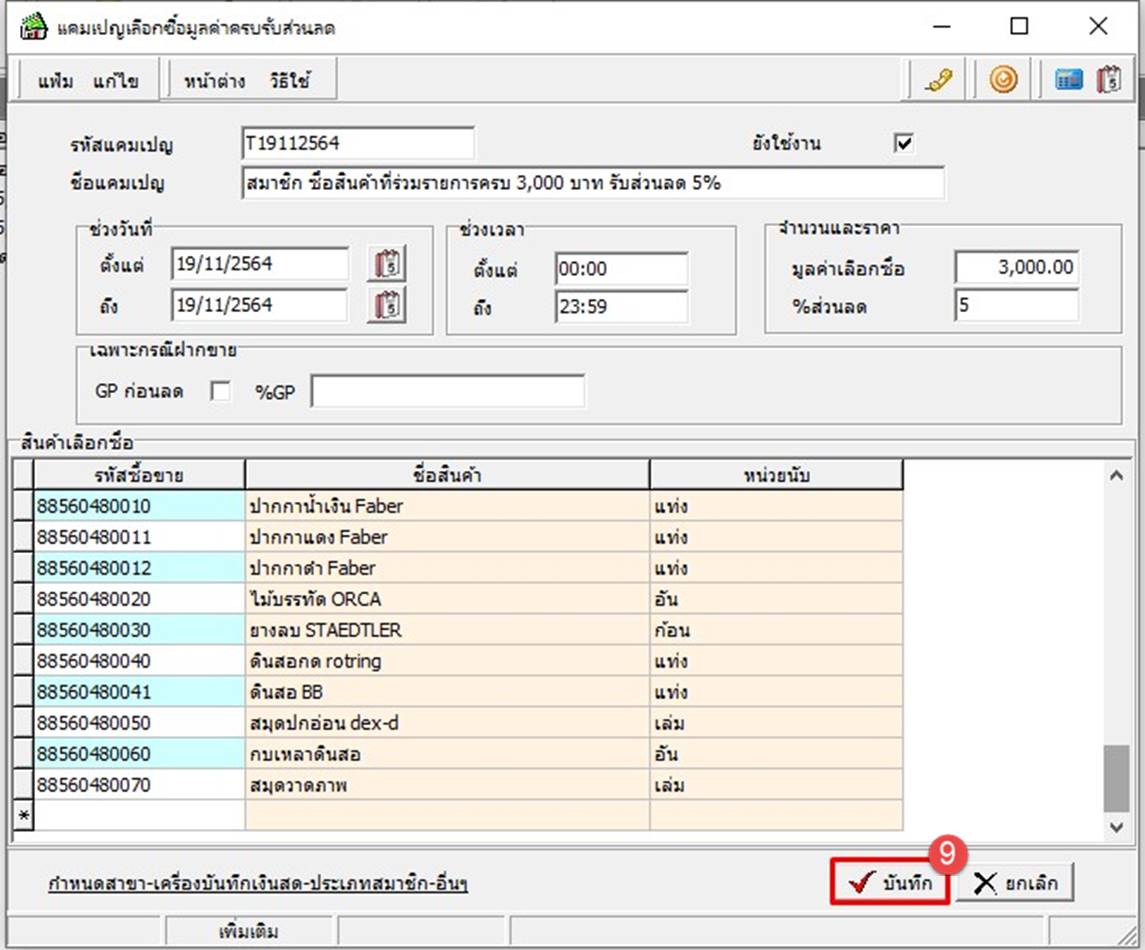Click the product list scroll up arrow
The image size is (1145, 950).
click(1117, 476)
